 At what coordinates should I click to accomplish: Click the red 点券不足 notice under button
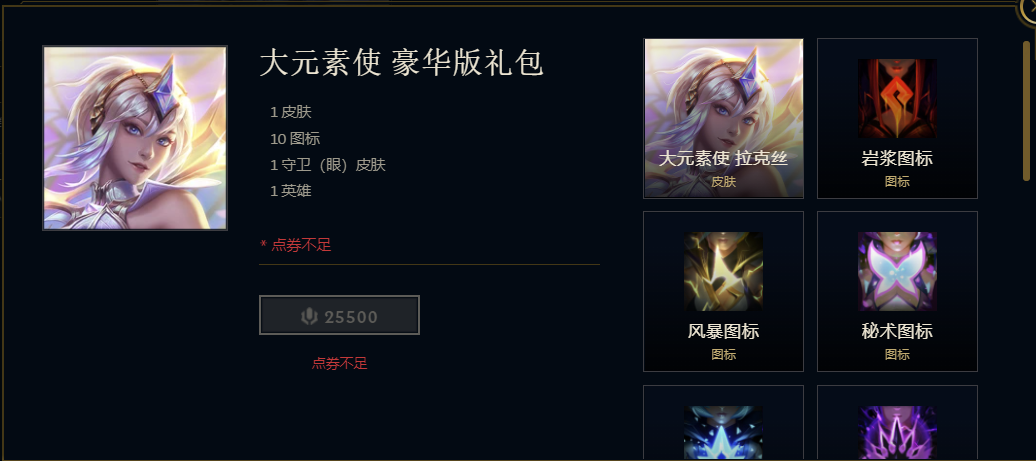coord(339,363)
